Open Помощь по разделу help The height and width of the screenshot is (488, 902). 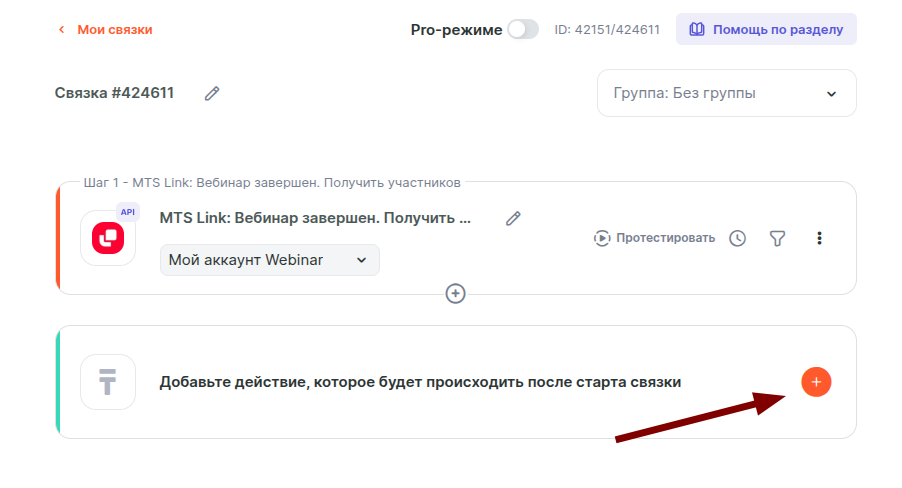tap(766, 30)
